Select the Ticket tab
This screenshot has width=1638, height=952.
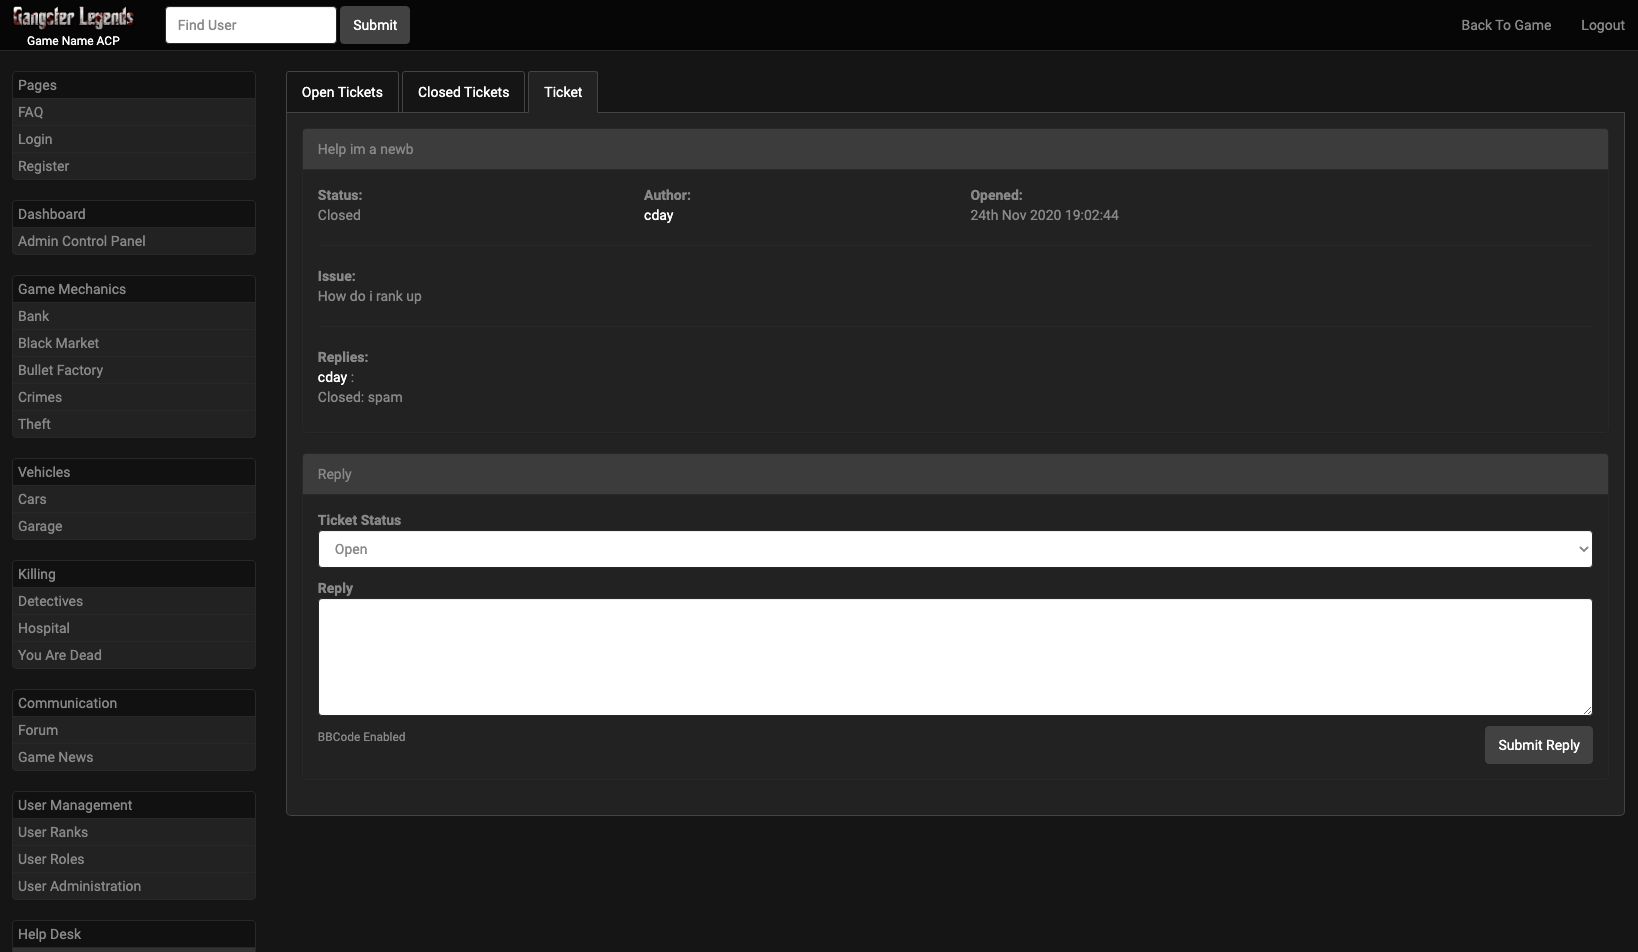[562, 92]
